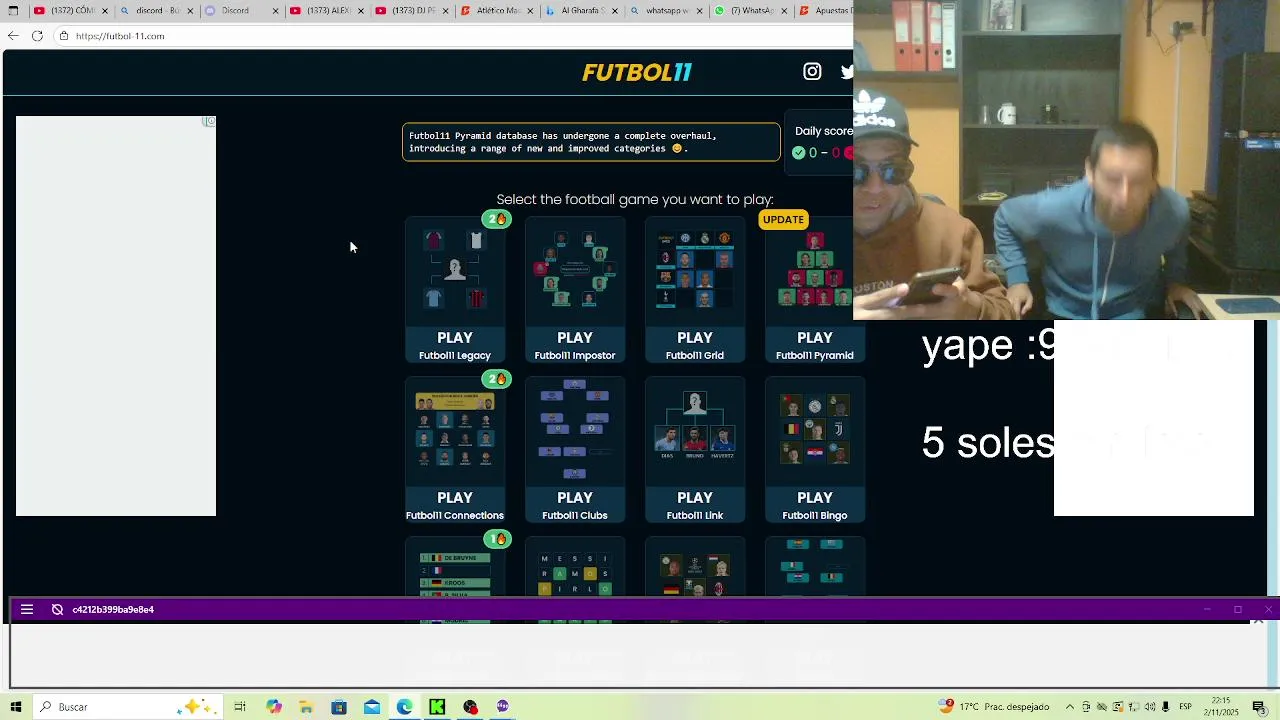Play Futbol11 Clubs game
This screenshot has width=1280, height=720.
click(575, 450)
